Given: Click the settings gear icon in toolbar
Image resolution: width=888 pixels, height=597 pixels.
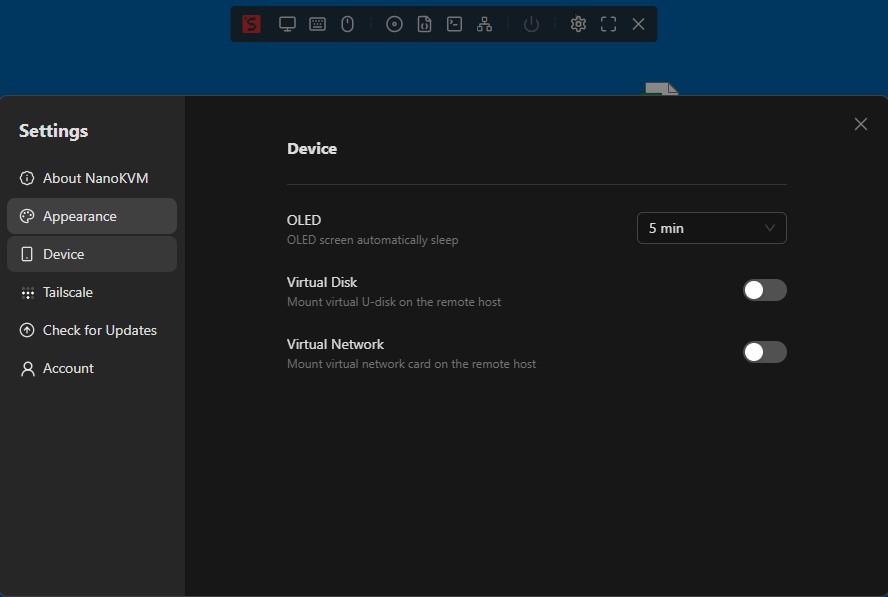Looking at the screenshot, I should [578, 24].
